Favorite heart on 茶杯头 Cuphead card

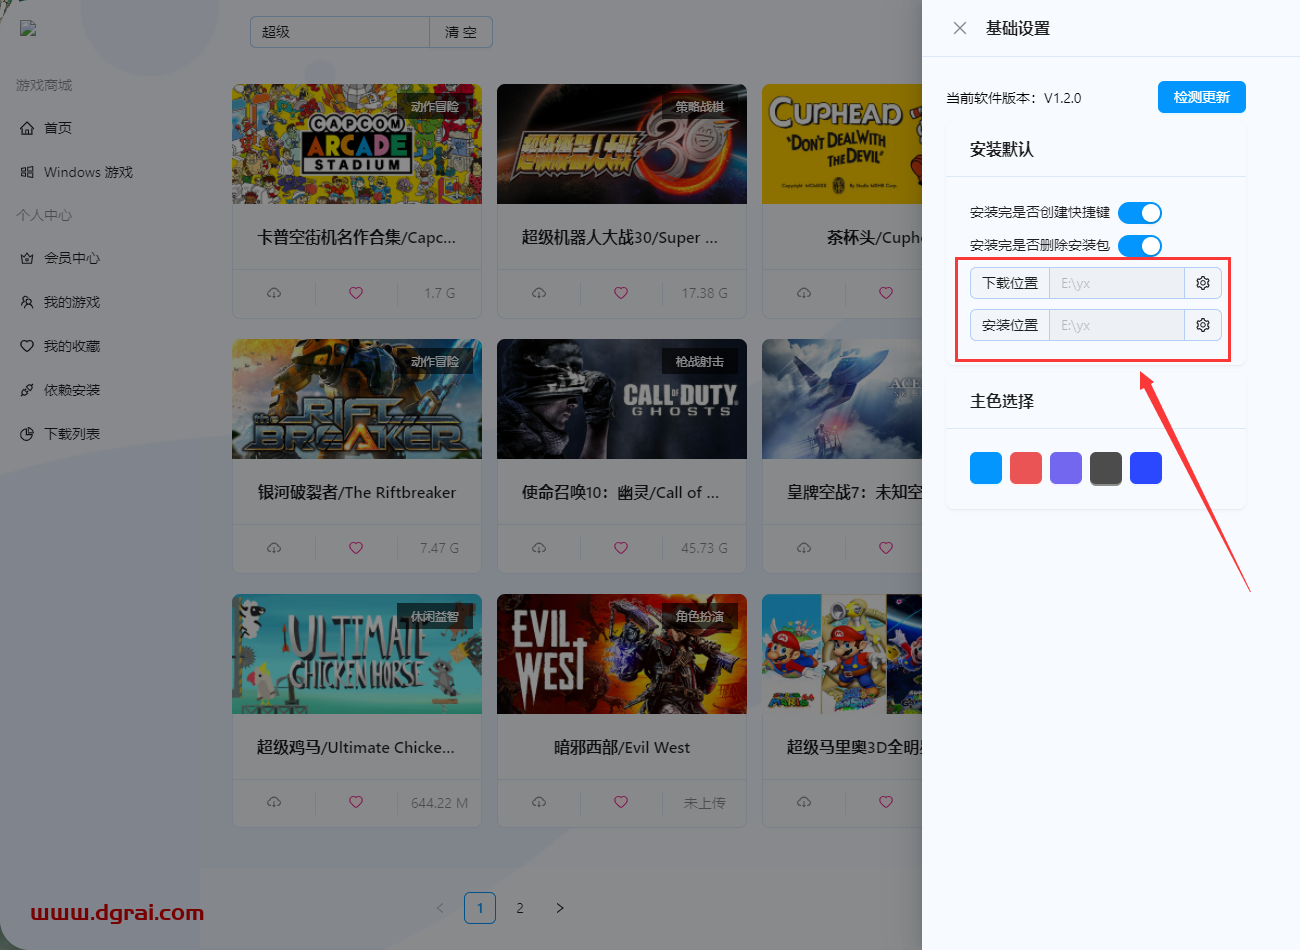click(x=886, y=293)
